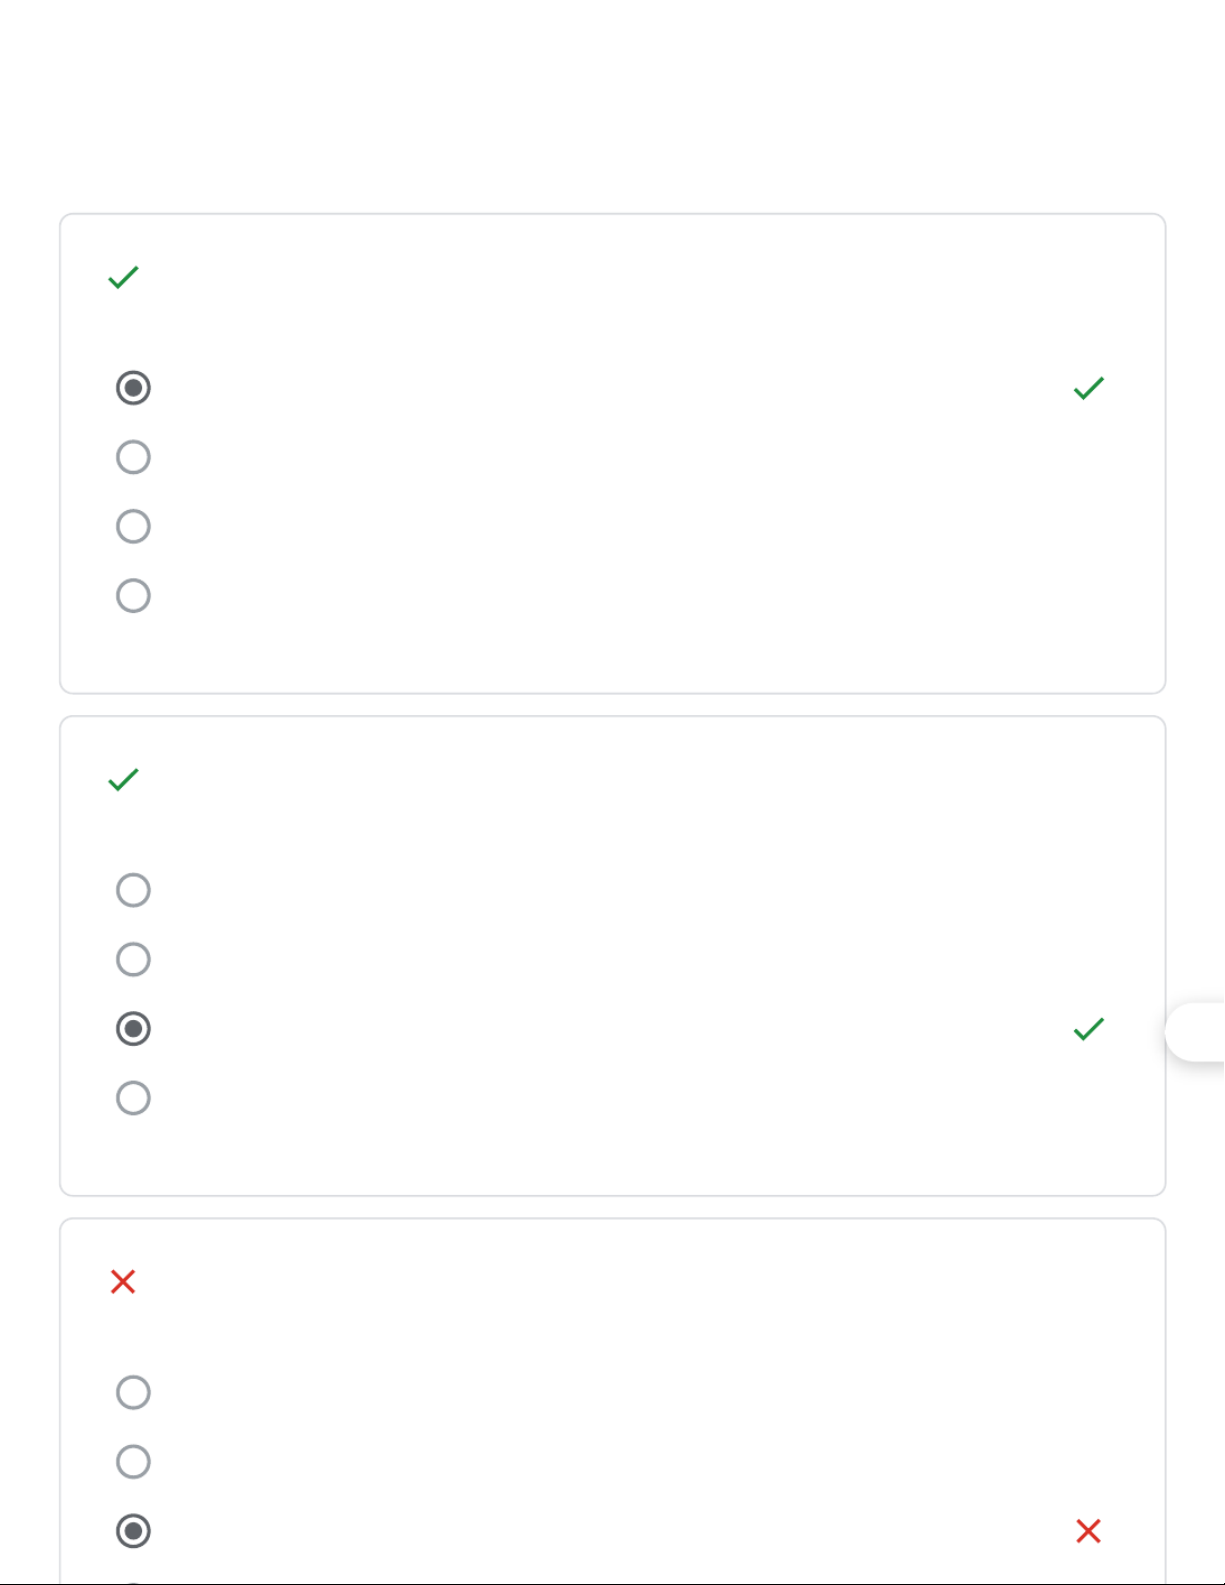This screenshot has height=1585, width=1225.
Task: Choose the first radio option in third question
Action: point(133,1392)
